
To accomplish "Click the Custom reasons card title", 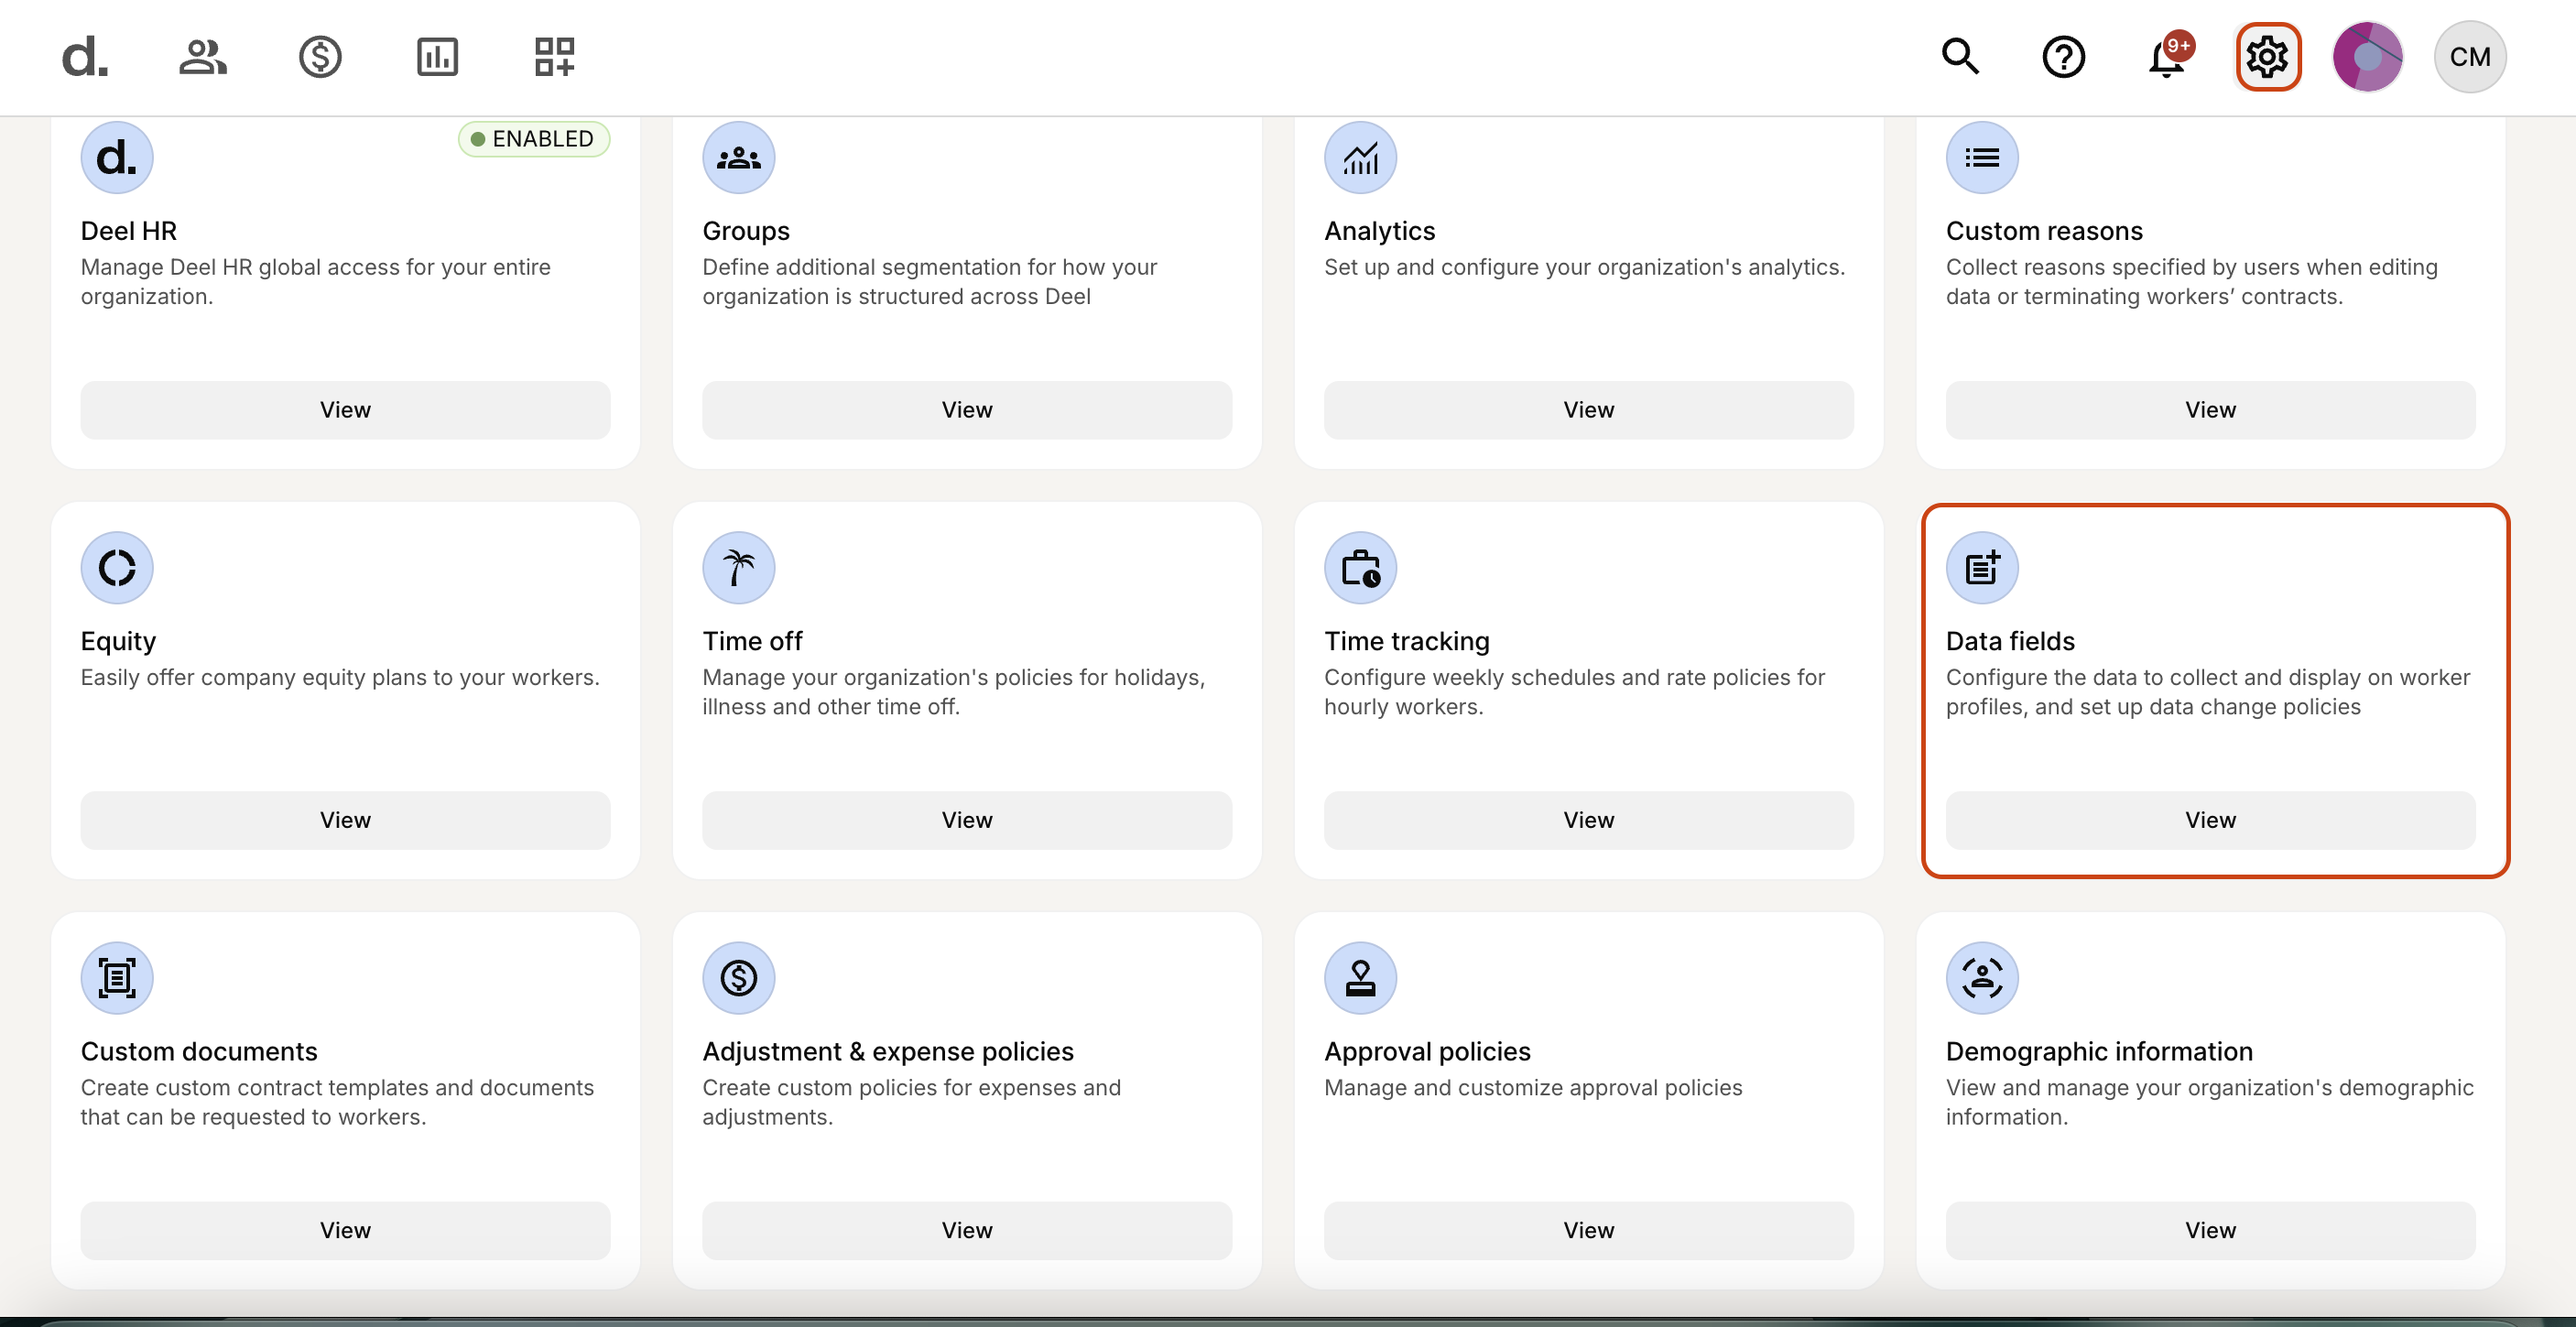I will (2044, 231).
